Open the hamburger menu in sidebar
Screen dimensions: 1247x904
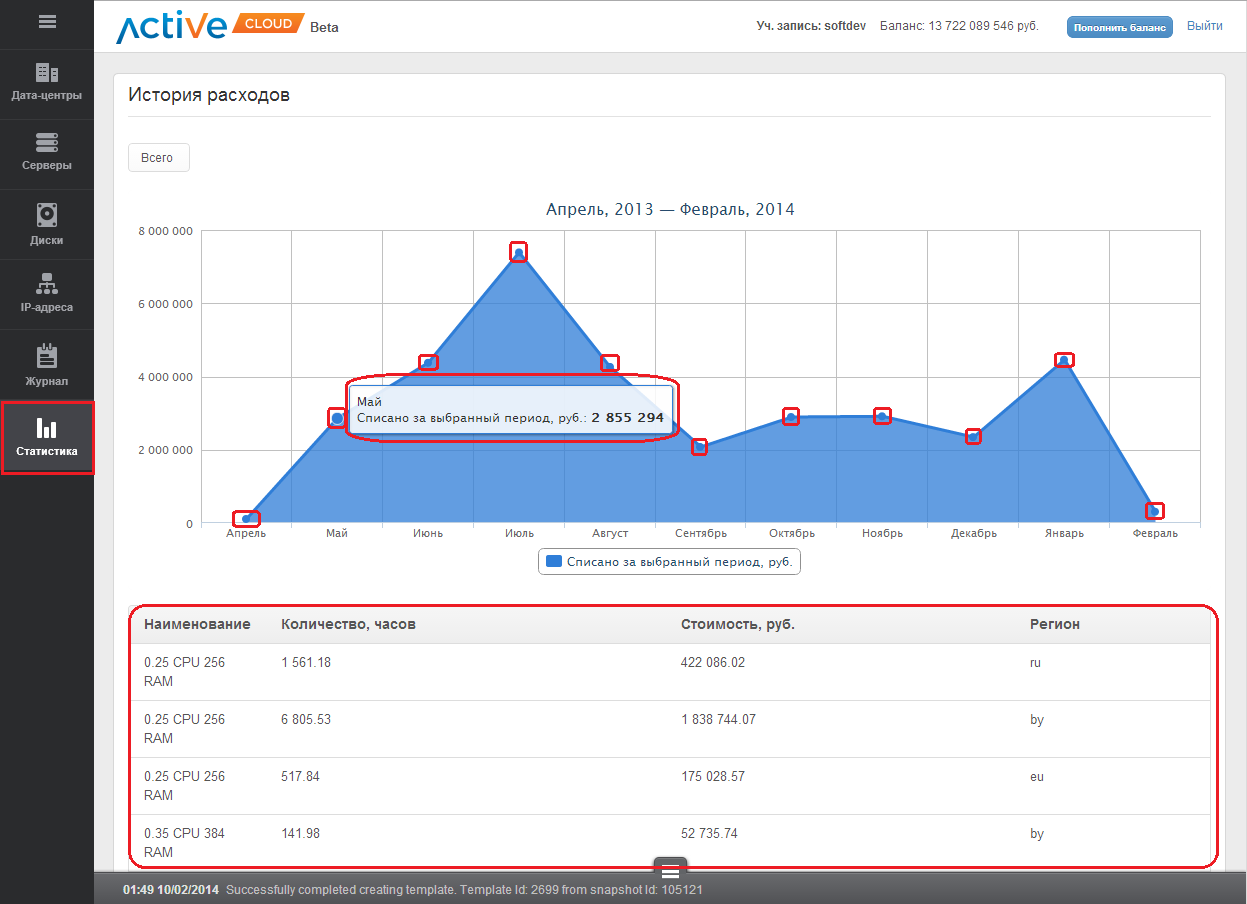point(47,22)
